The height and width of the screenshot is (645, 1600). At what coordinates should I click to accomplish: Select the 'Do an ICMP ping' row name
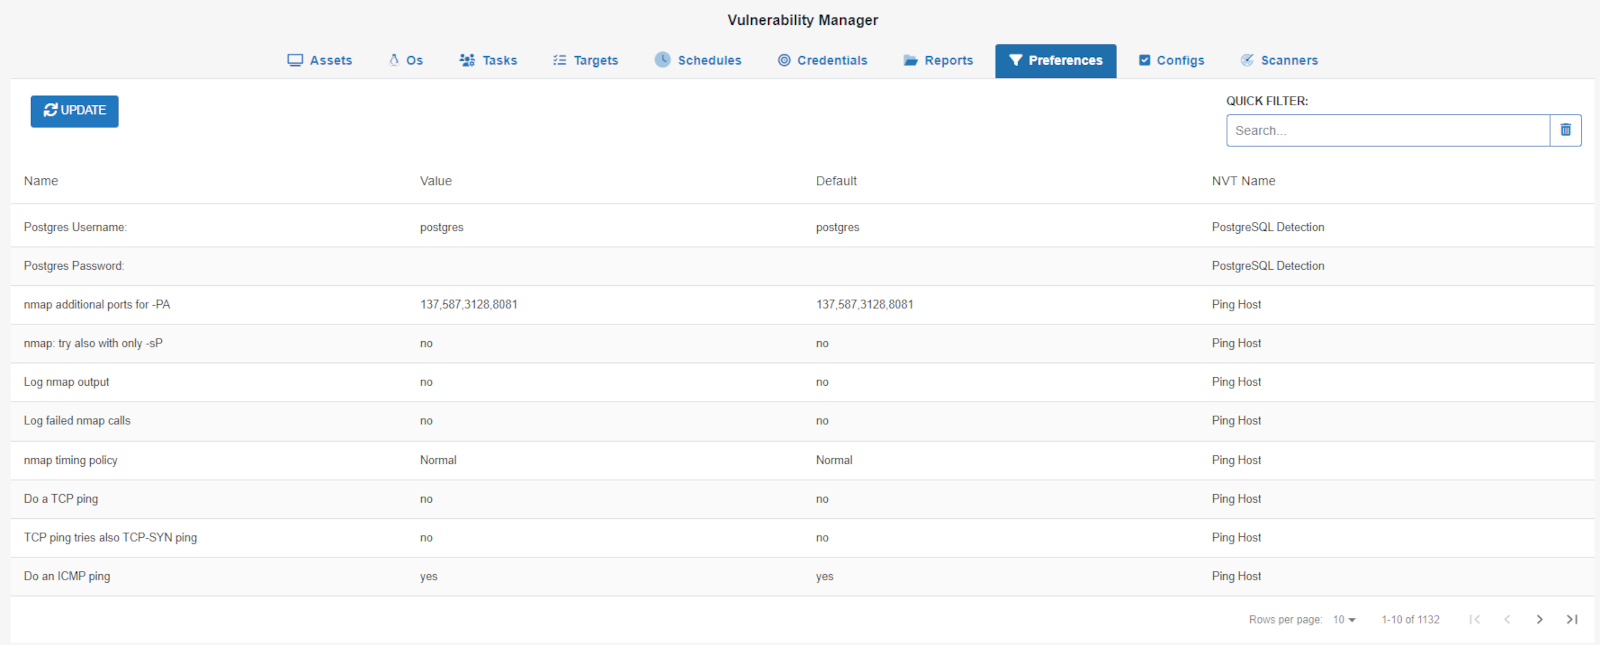point(67,577)
